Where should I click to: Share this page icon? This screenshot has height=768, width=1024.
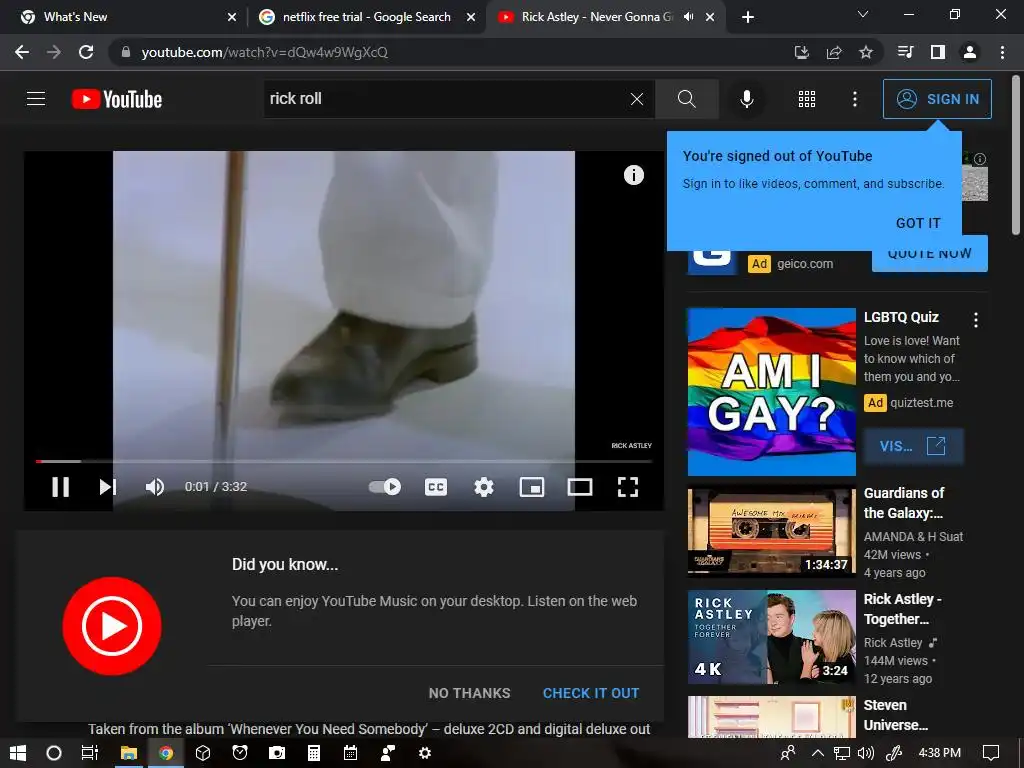pos(834,52)
